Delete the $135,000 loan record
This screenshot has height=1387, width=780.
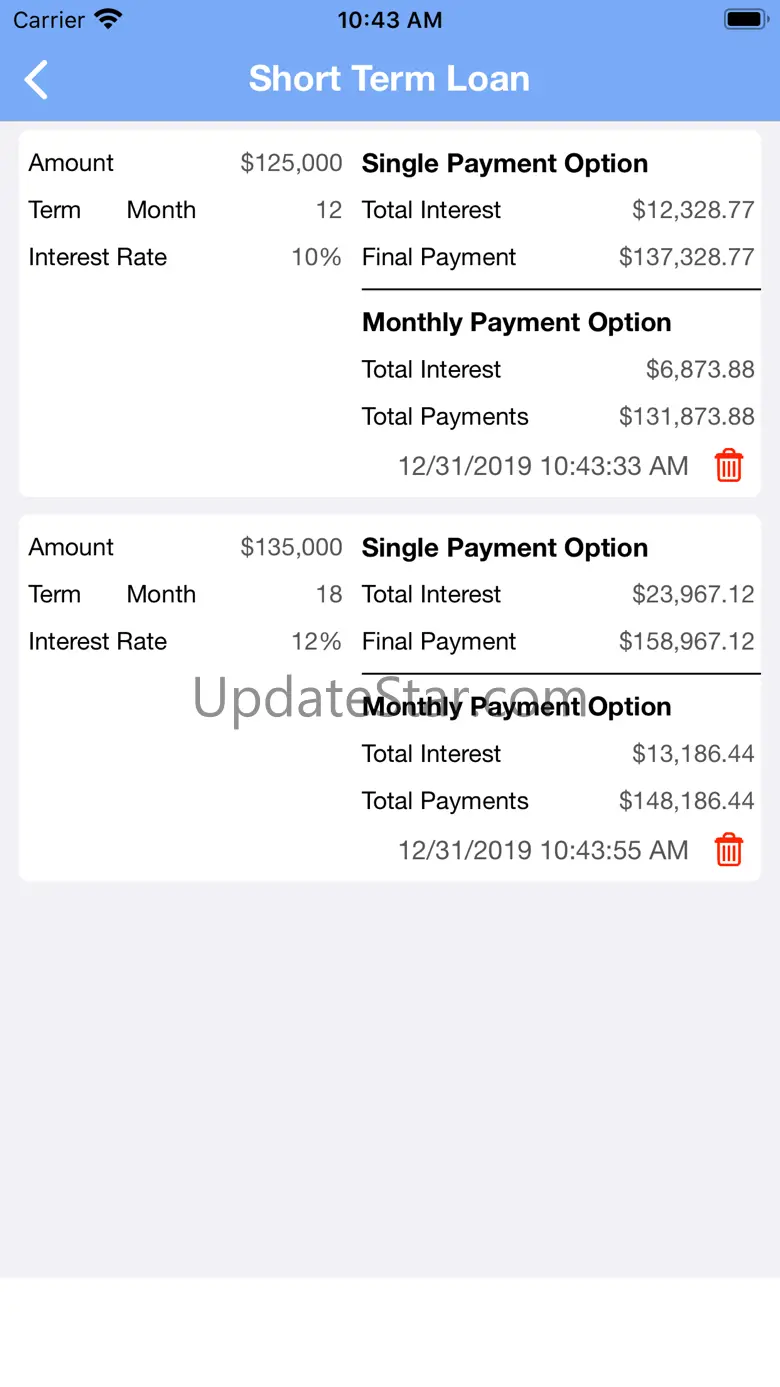point(729,850)
